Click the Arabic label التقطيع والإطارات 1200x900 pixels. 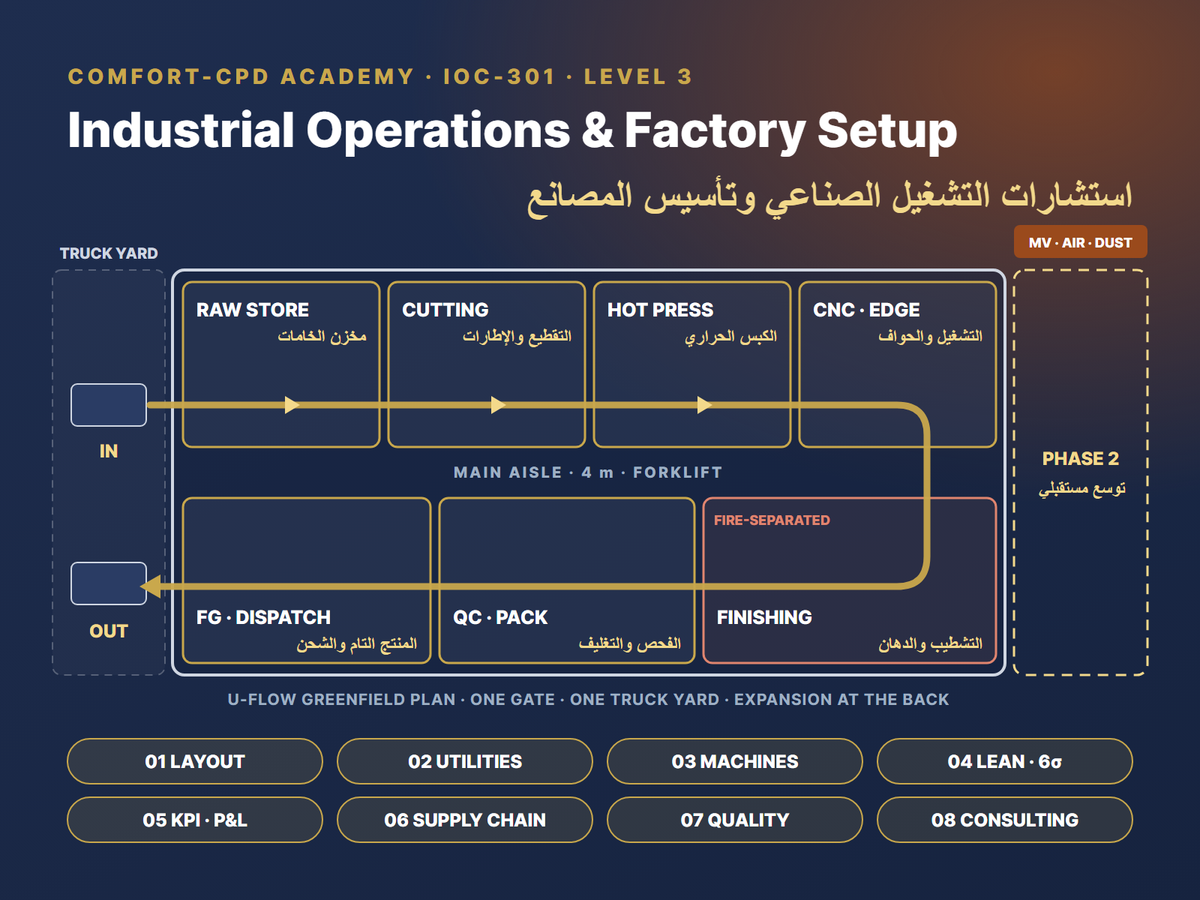517,337
